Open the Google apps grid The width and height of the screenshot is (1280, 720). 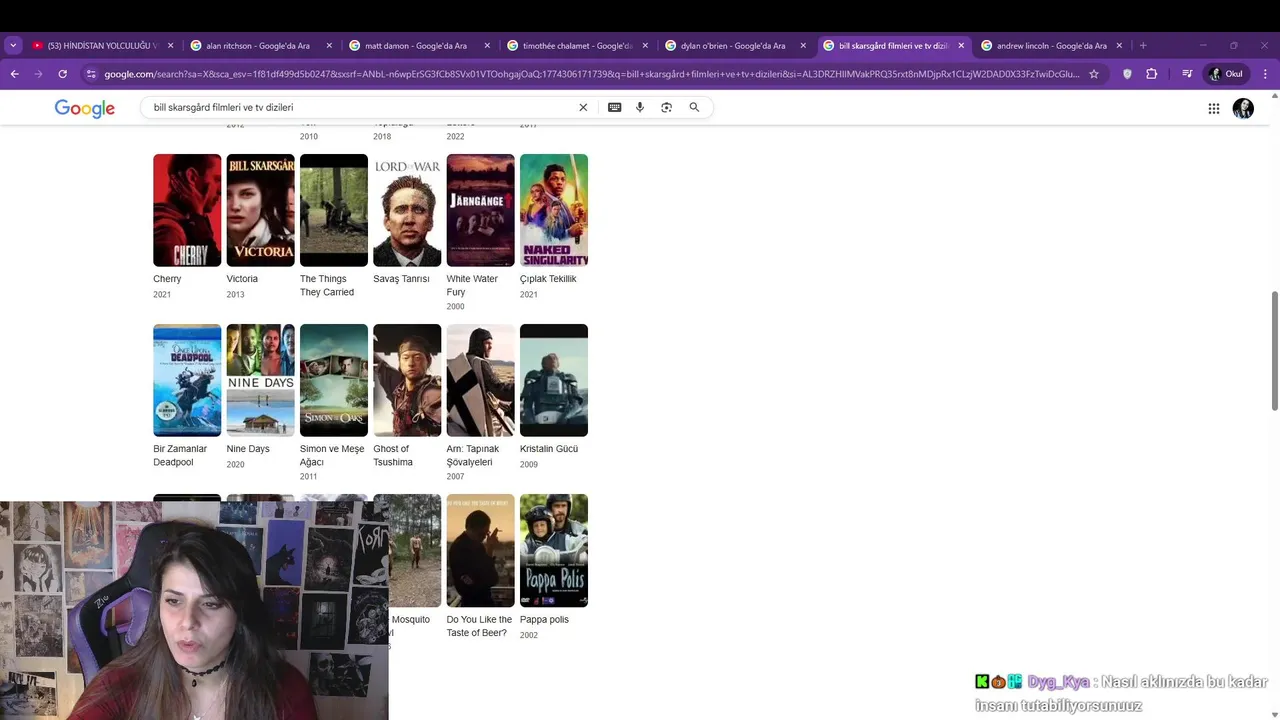pos(1213,109)
